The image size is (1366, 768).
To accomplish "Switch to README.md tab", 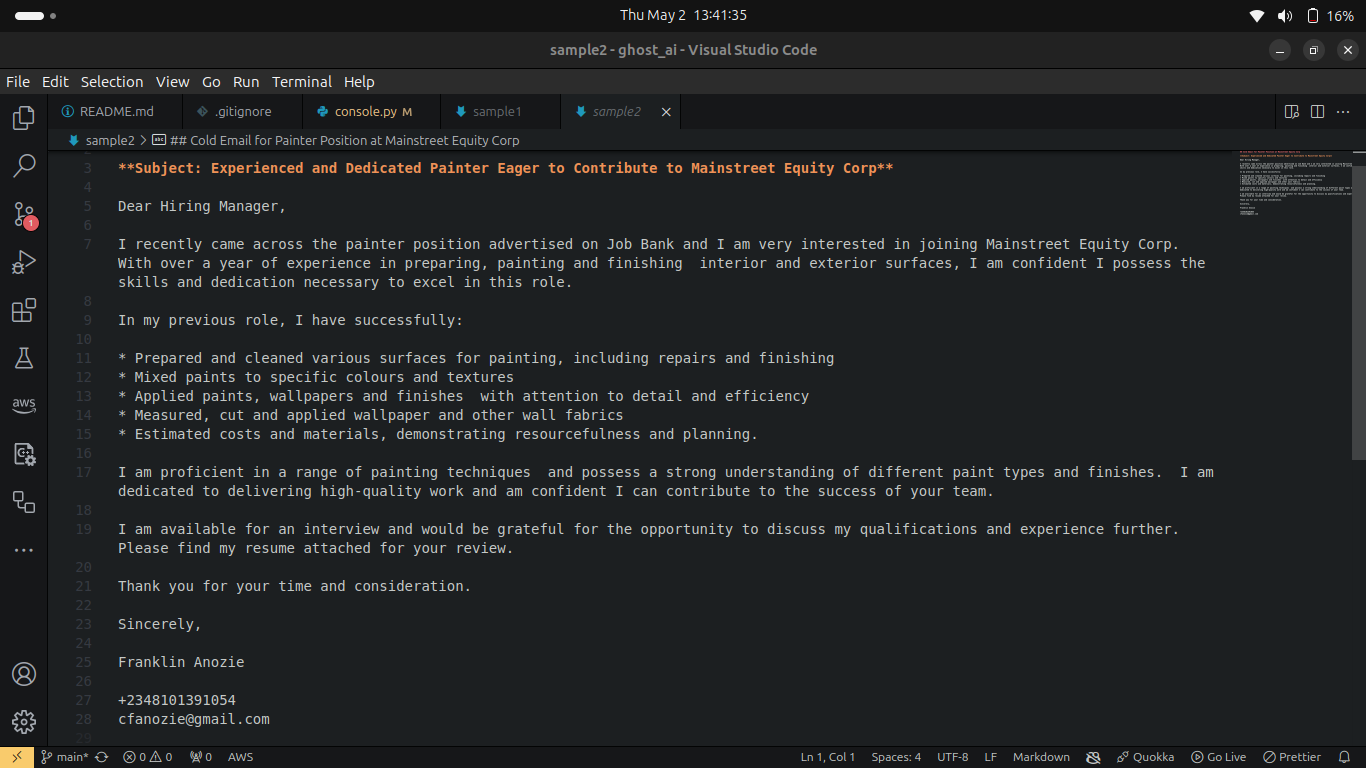I will point(115,112).
